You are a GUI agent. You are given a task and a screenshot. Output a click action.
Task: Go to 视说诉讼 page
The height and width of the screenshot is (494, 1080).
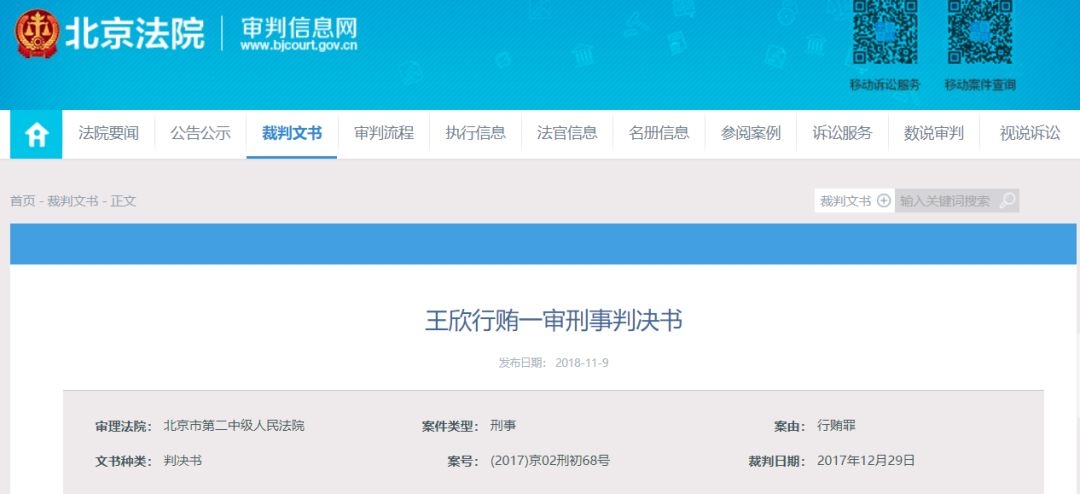(1029, 133)
